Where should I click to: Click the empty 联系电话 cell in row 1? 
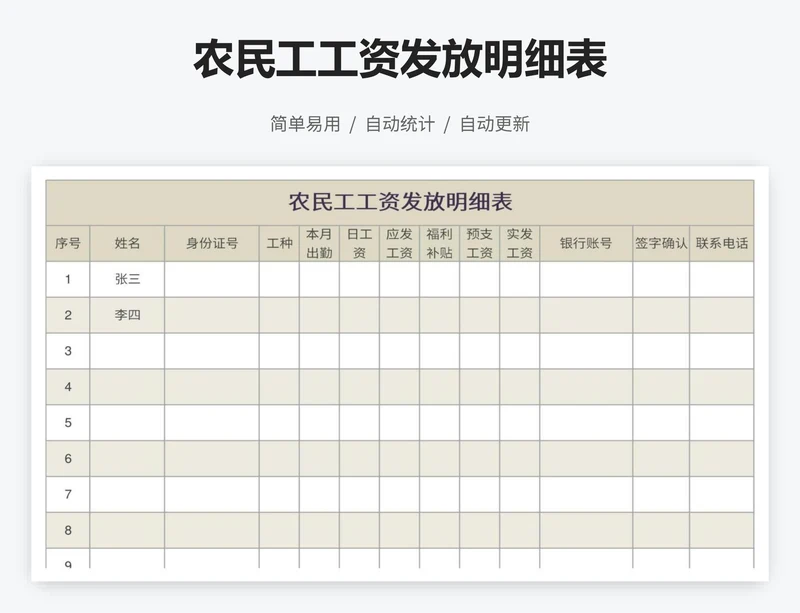pos(721,279)
